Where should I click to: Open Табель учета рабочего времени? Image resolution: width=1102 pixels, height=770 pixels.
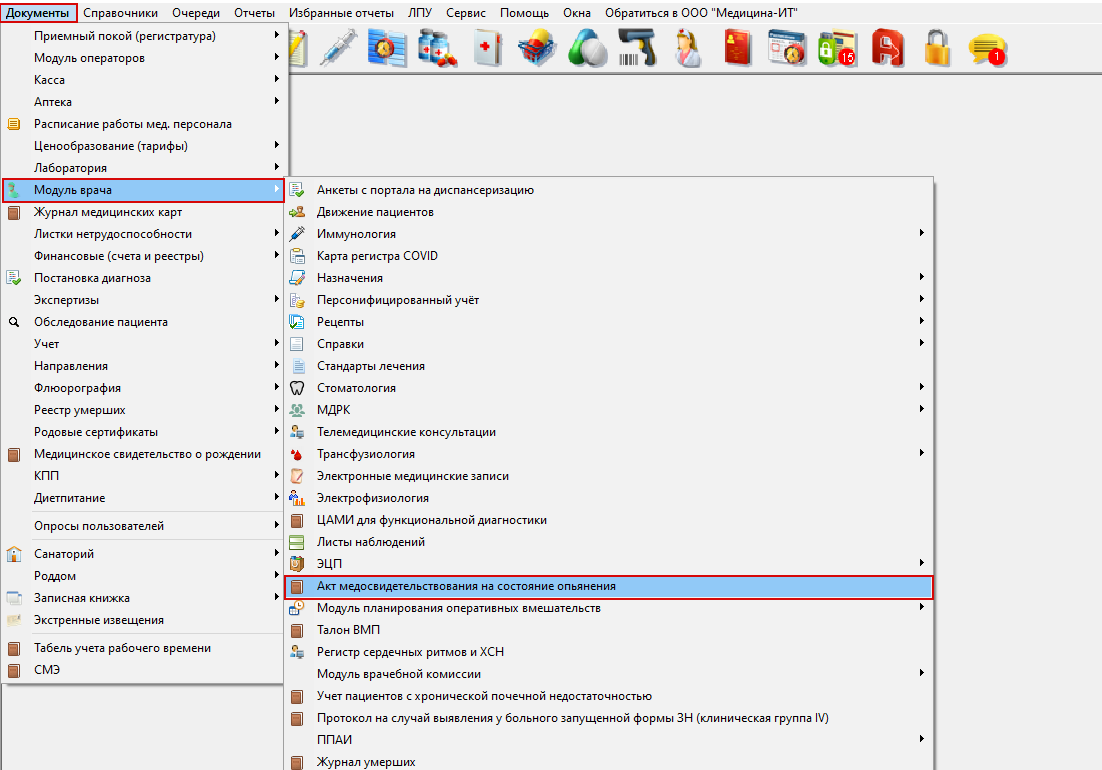click(x=143, y=648)
